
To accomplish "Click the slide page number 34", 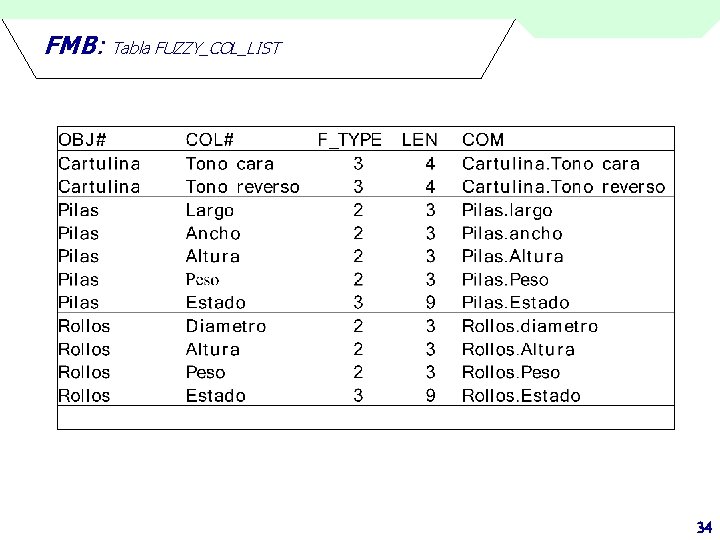I will pos(704,527).
